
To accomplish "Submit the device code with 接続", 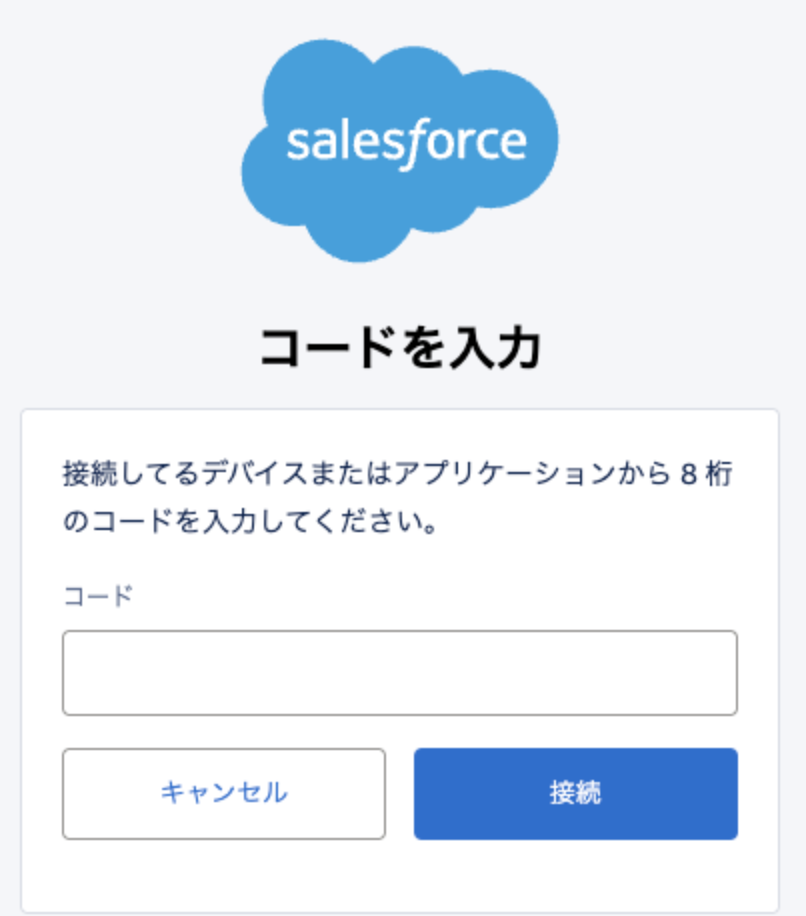I will pyautogui.click(x=575, y=793).
